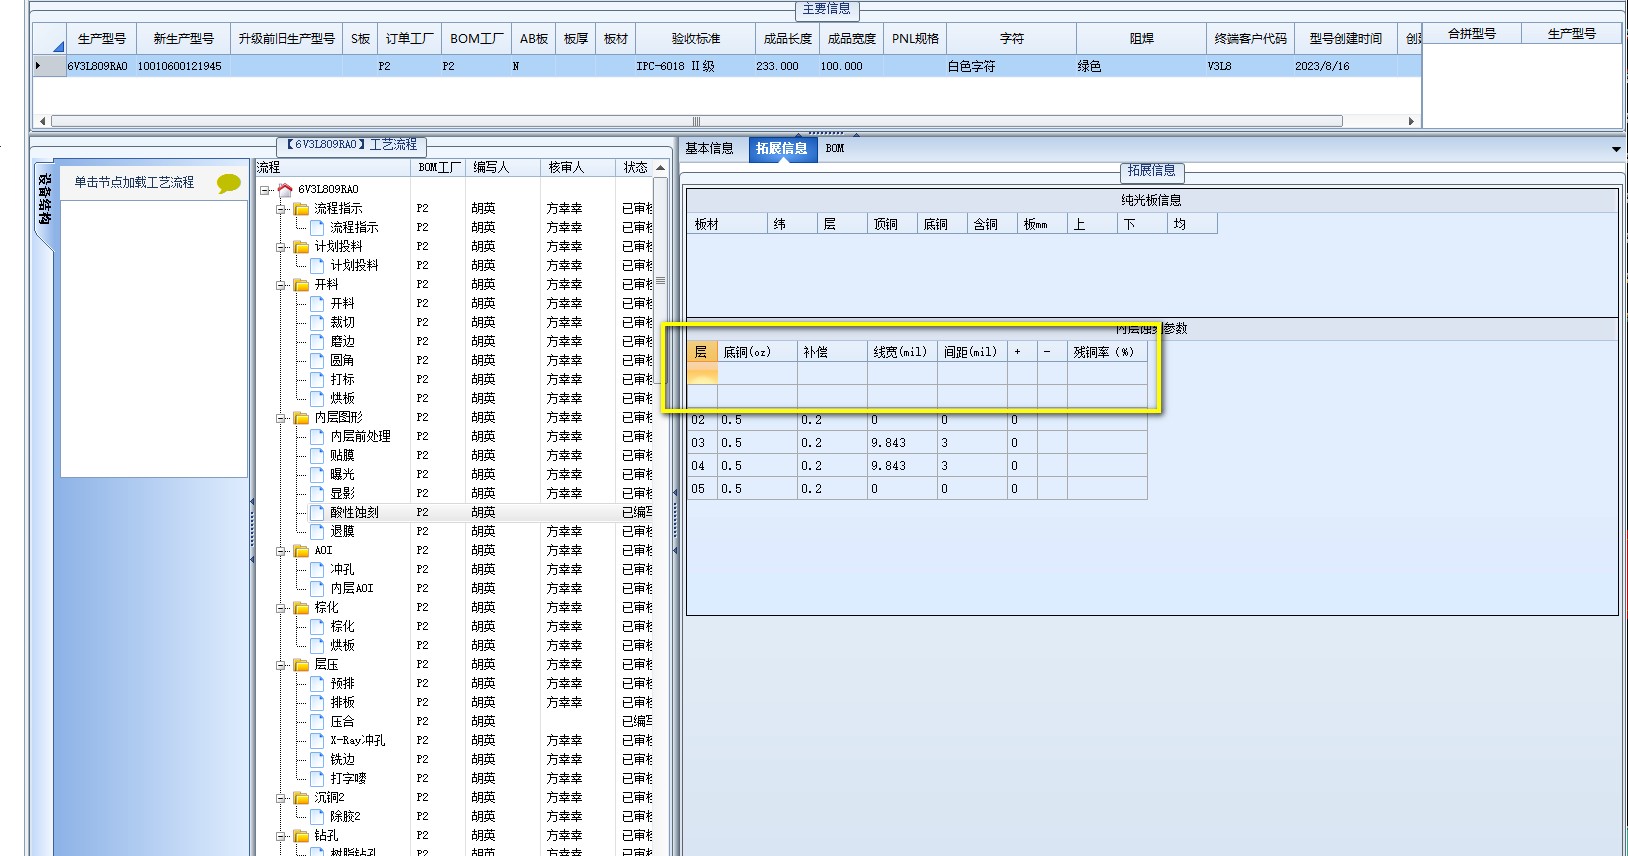
Task: Click 线宽 cell 9.843 in layer 03 row
Action: pyautogui.click(x=902, y=443)
